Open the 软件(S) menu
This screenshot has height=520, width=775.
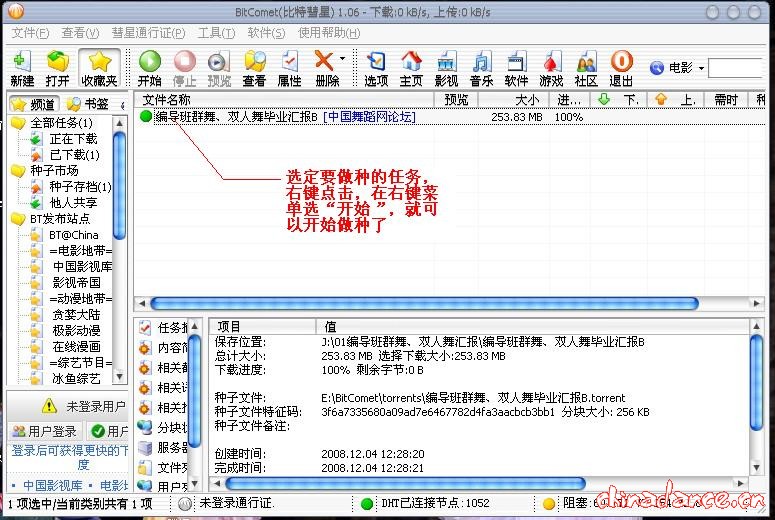pos(266,33)
